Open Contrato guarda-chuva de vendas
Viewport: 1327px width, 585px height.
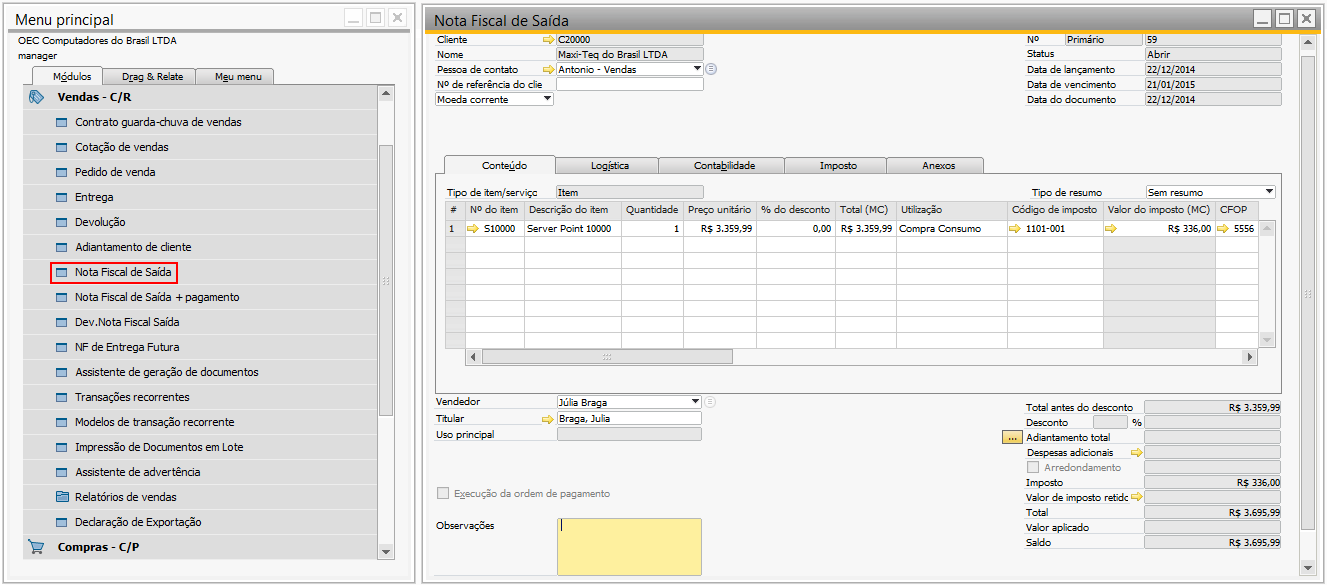(x=158, y=122)
